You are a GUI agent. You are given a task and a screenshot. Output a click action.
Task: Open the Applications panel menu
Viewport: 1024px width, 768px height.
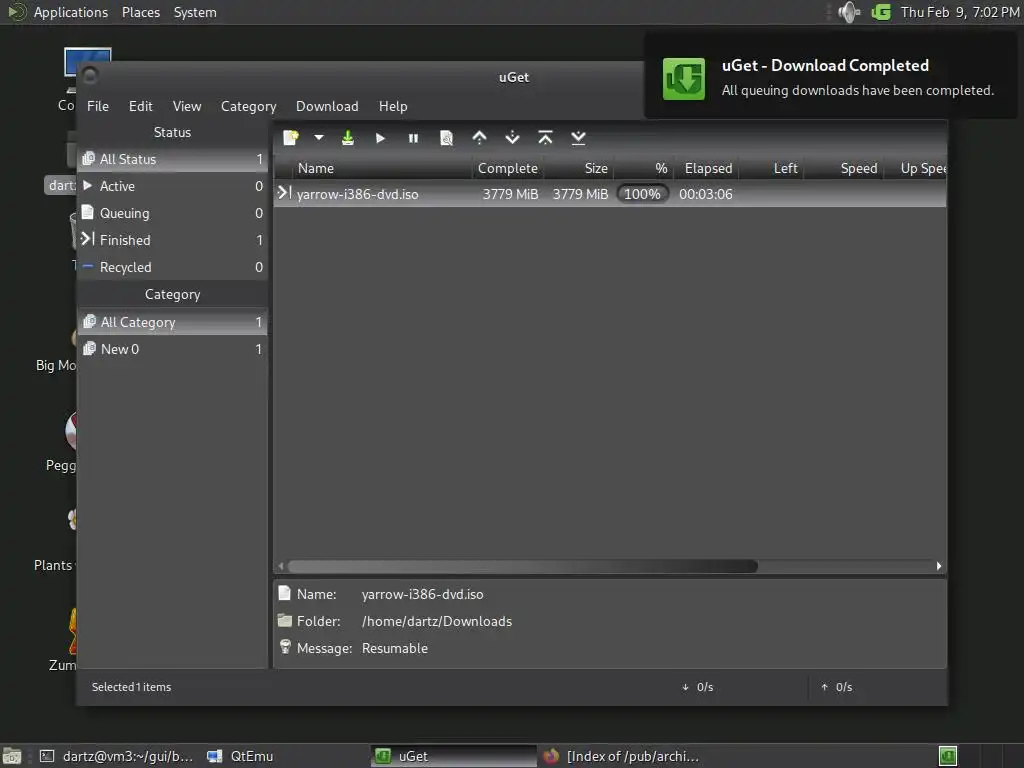[71, 12]
